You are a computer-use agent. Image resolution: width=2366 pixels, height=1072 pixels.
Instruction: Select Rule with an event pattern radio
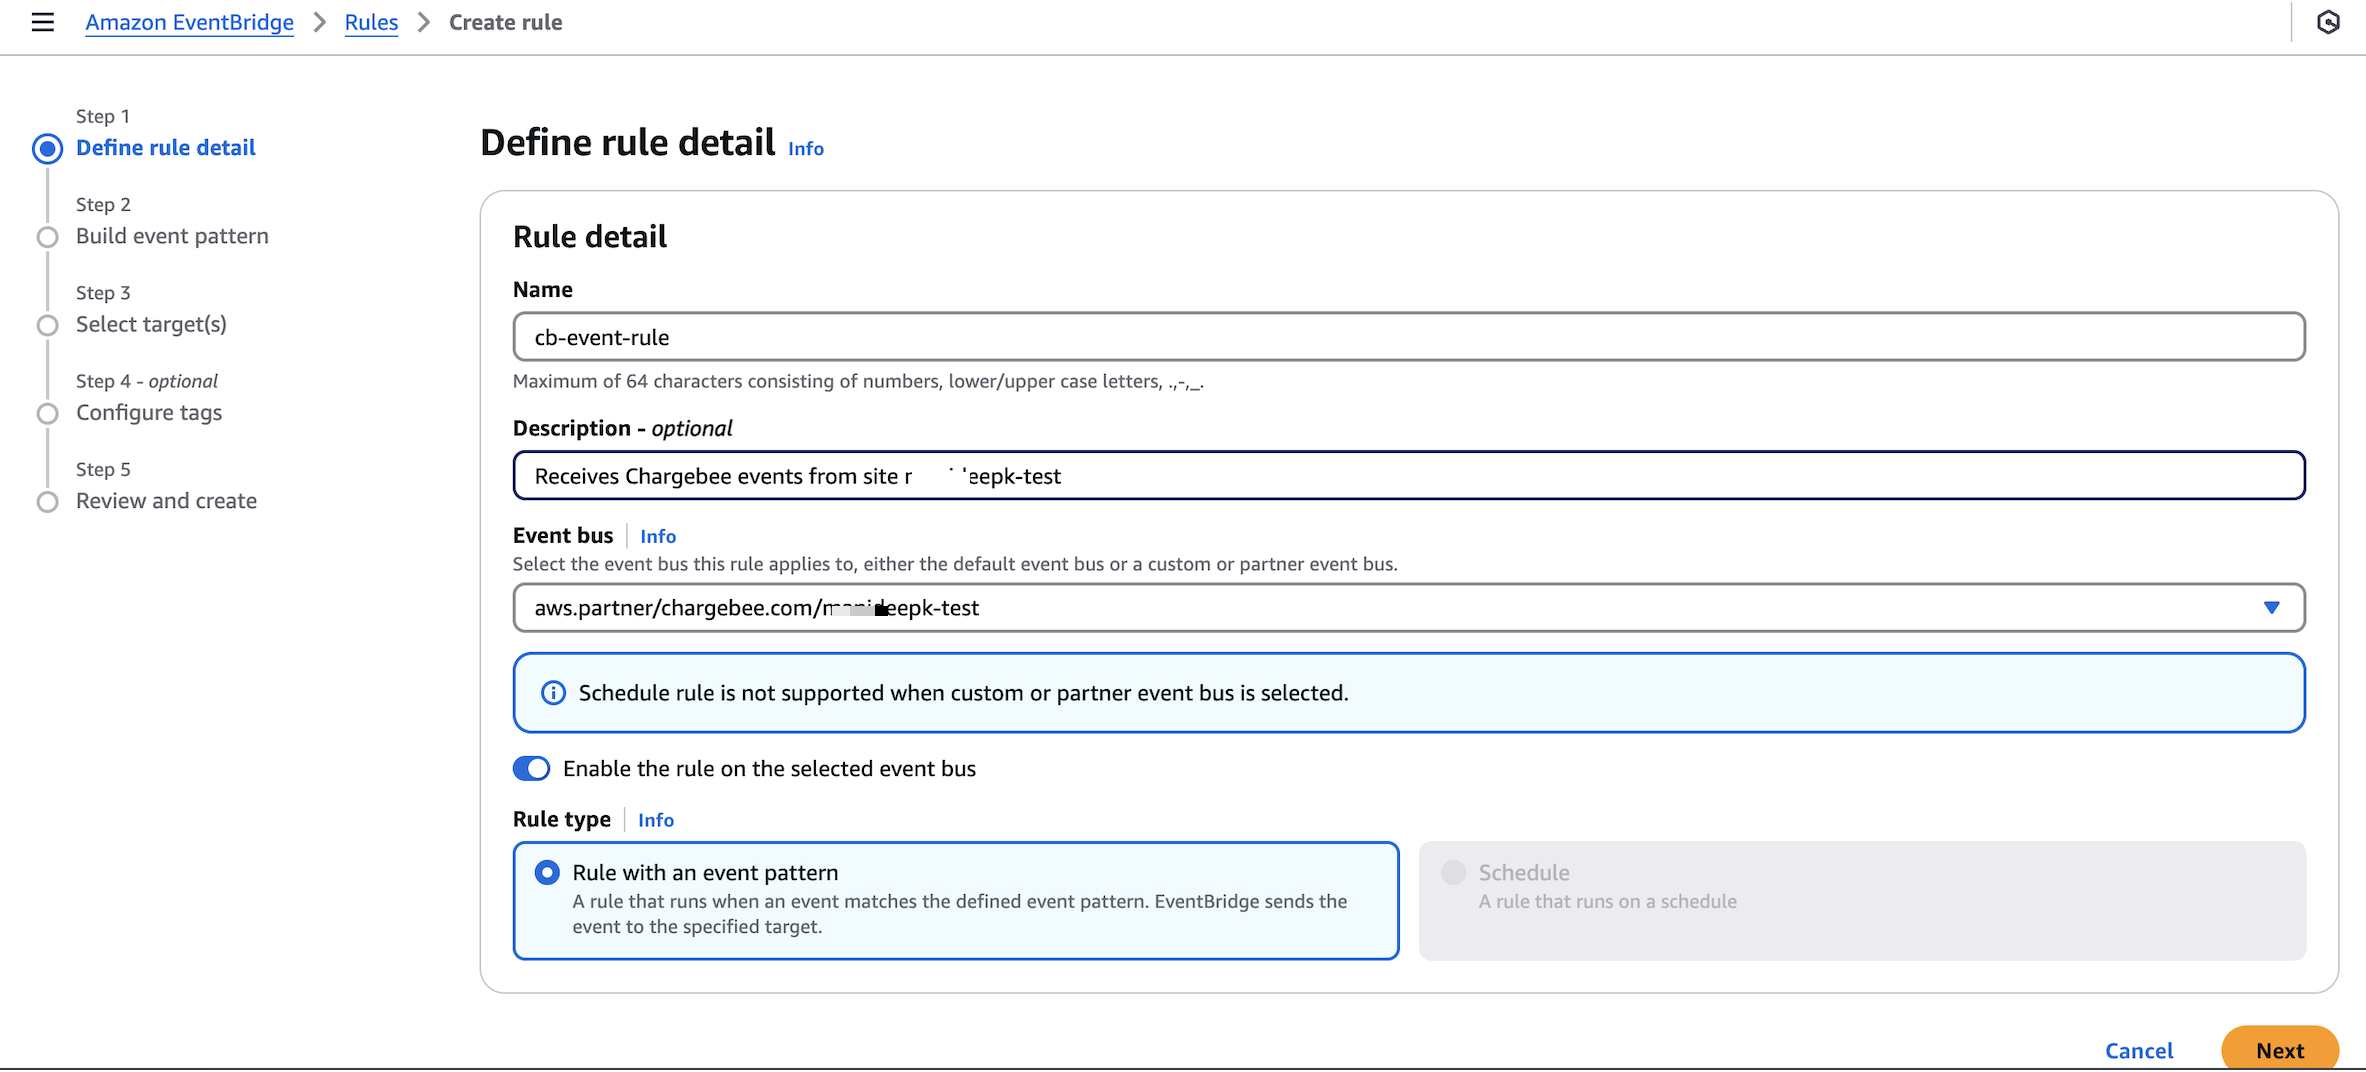click(547, 872)
